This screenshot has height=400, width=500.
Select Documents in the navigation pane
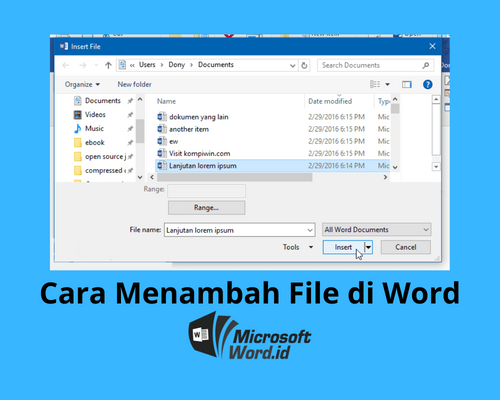point(103,101)
